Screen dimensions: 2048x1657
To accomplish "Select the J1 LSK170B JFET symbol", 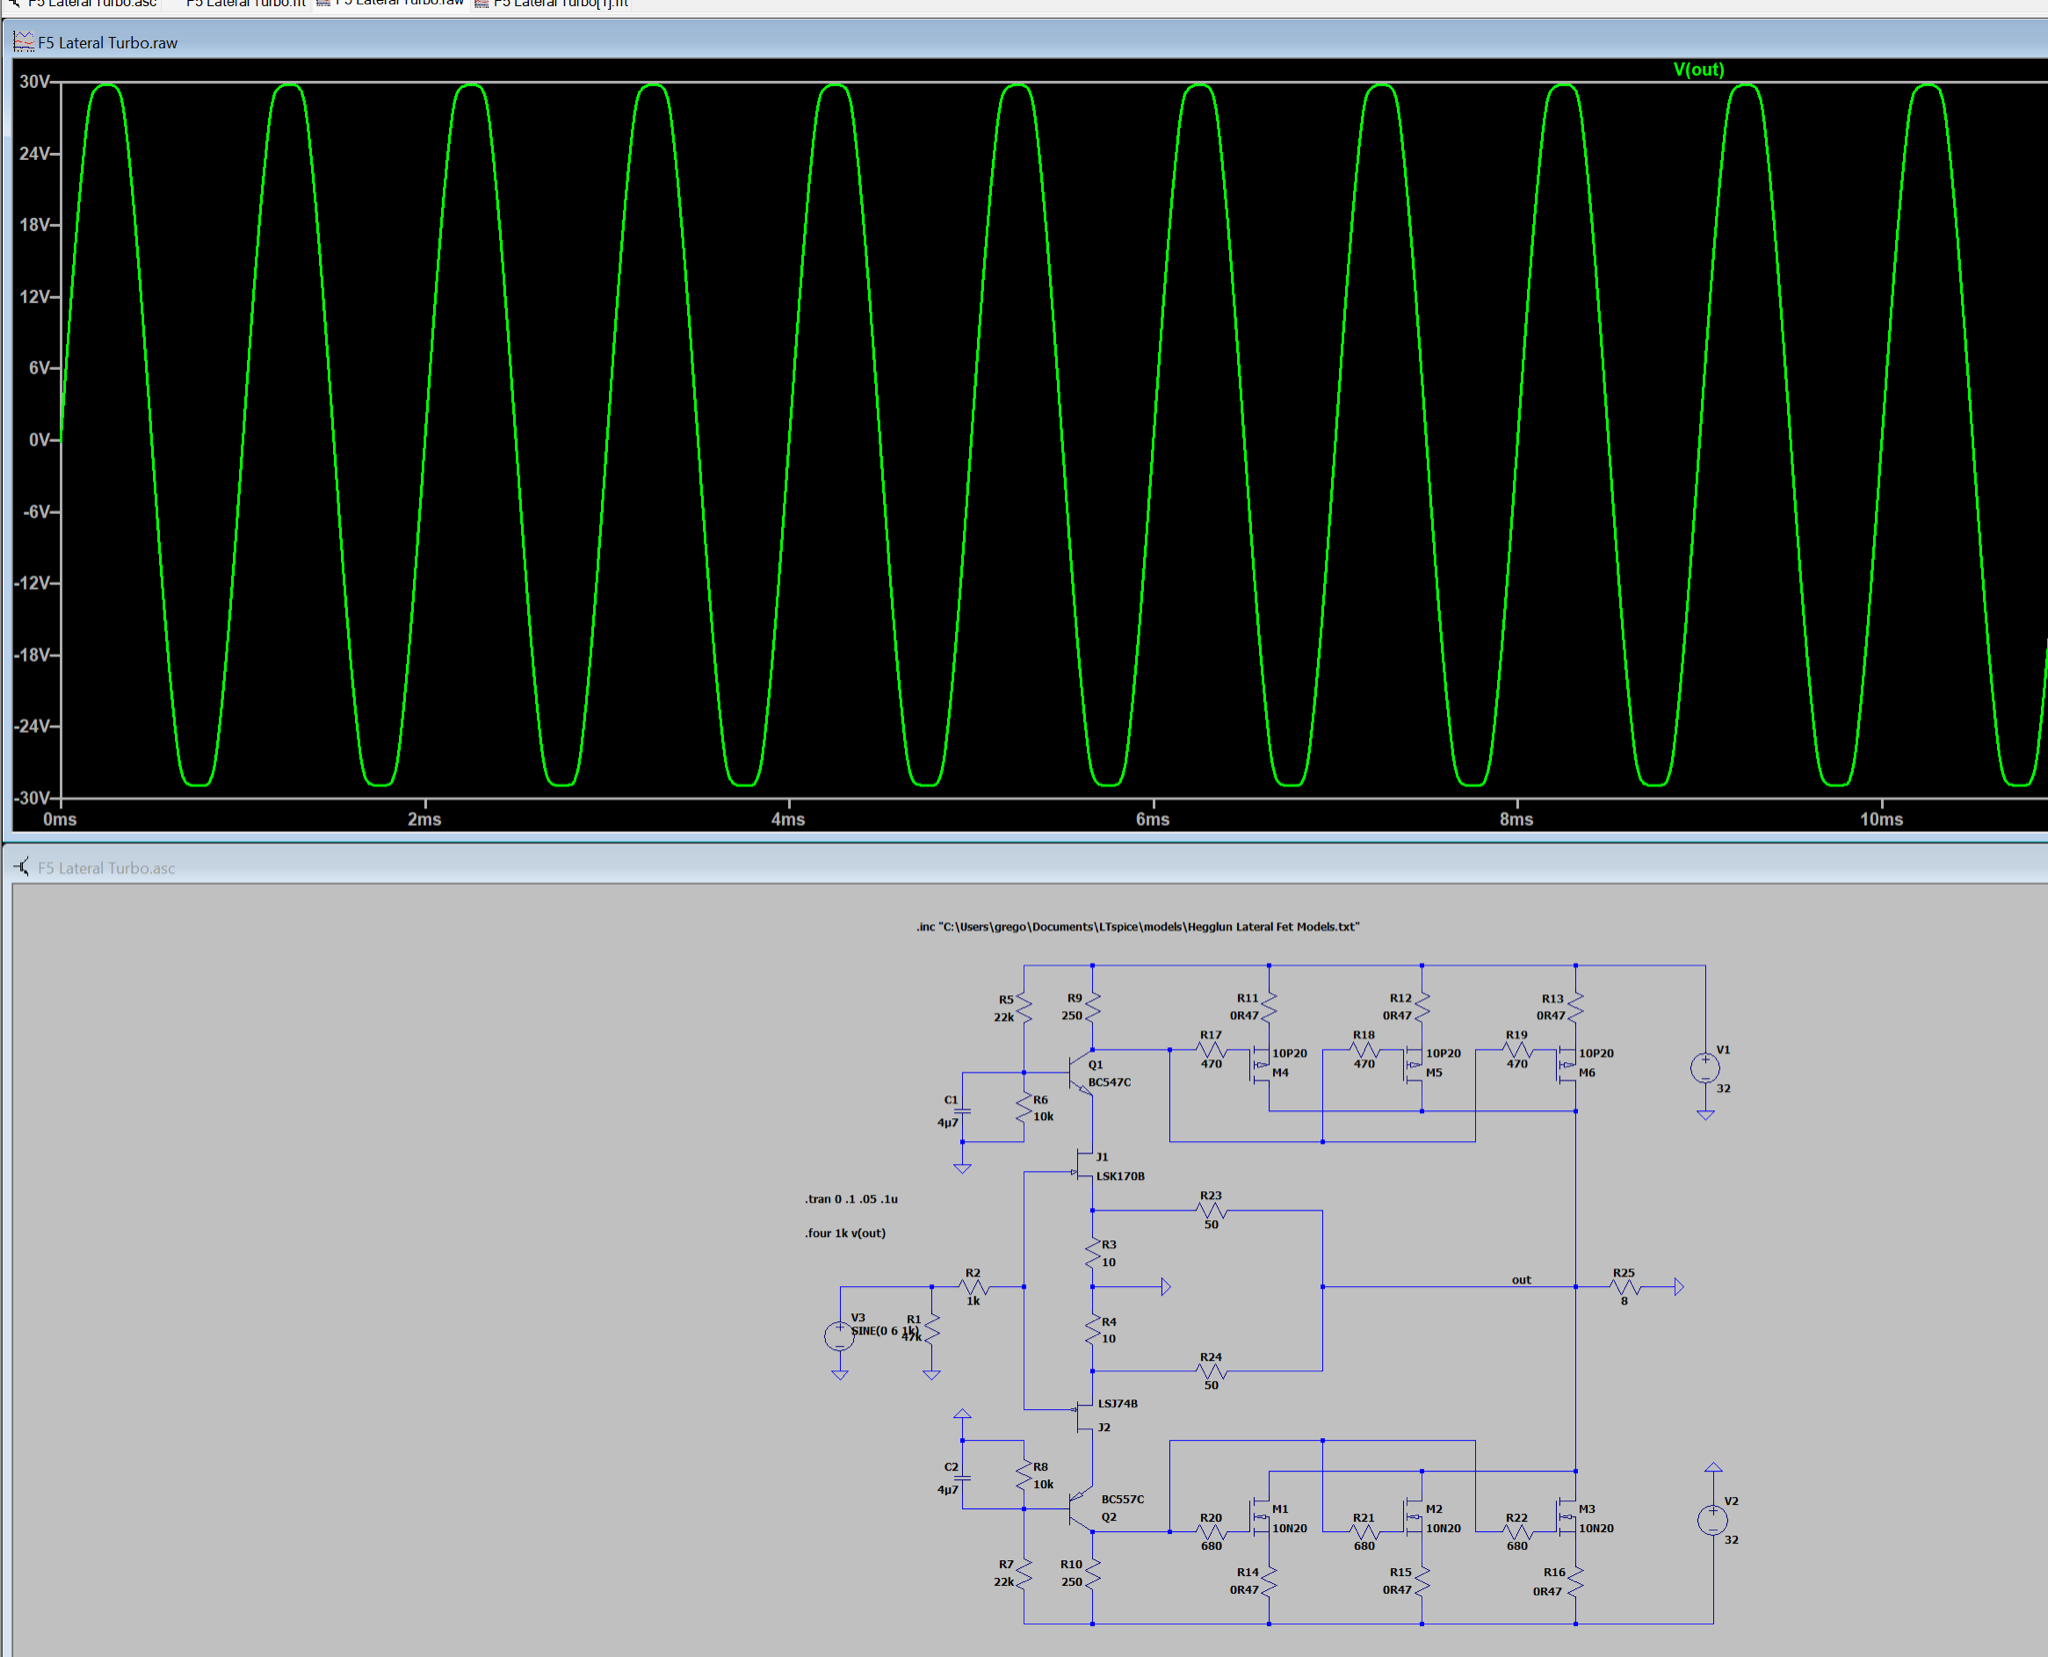I will [1084, 1165].
